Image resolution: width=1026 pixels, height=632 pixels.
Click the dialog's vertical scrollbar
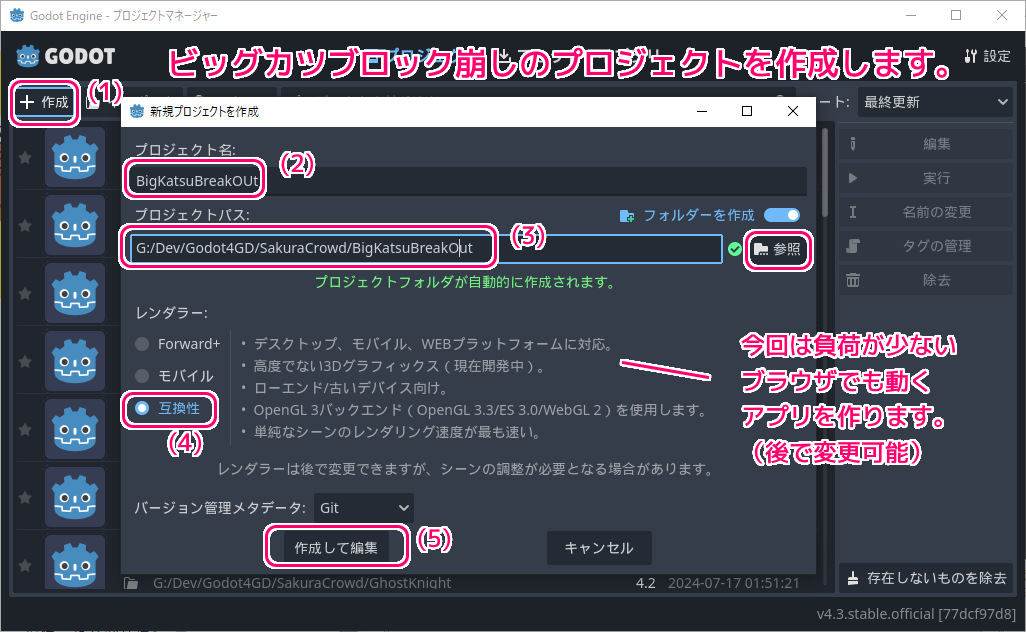[x=825, y=173]
